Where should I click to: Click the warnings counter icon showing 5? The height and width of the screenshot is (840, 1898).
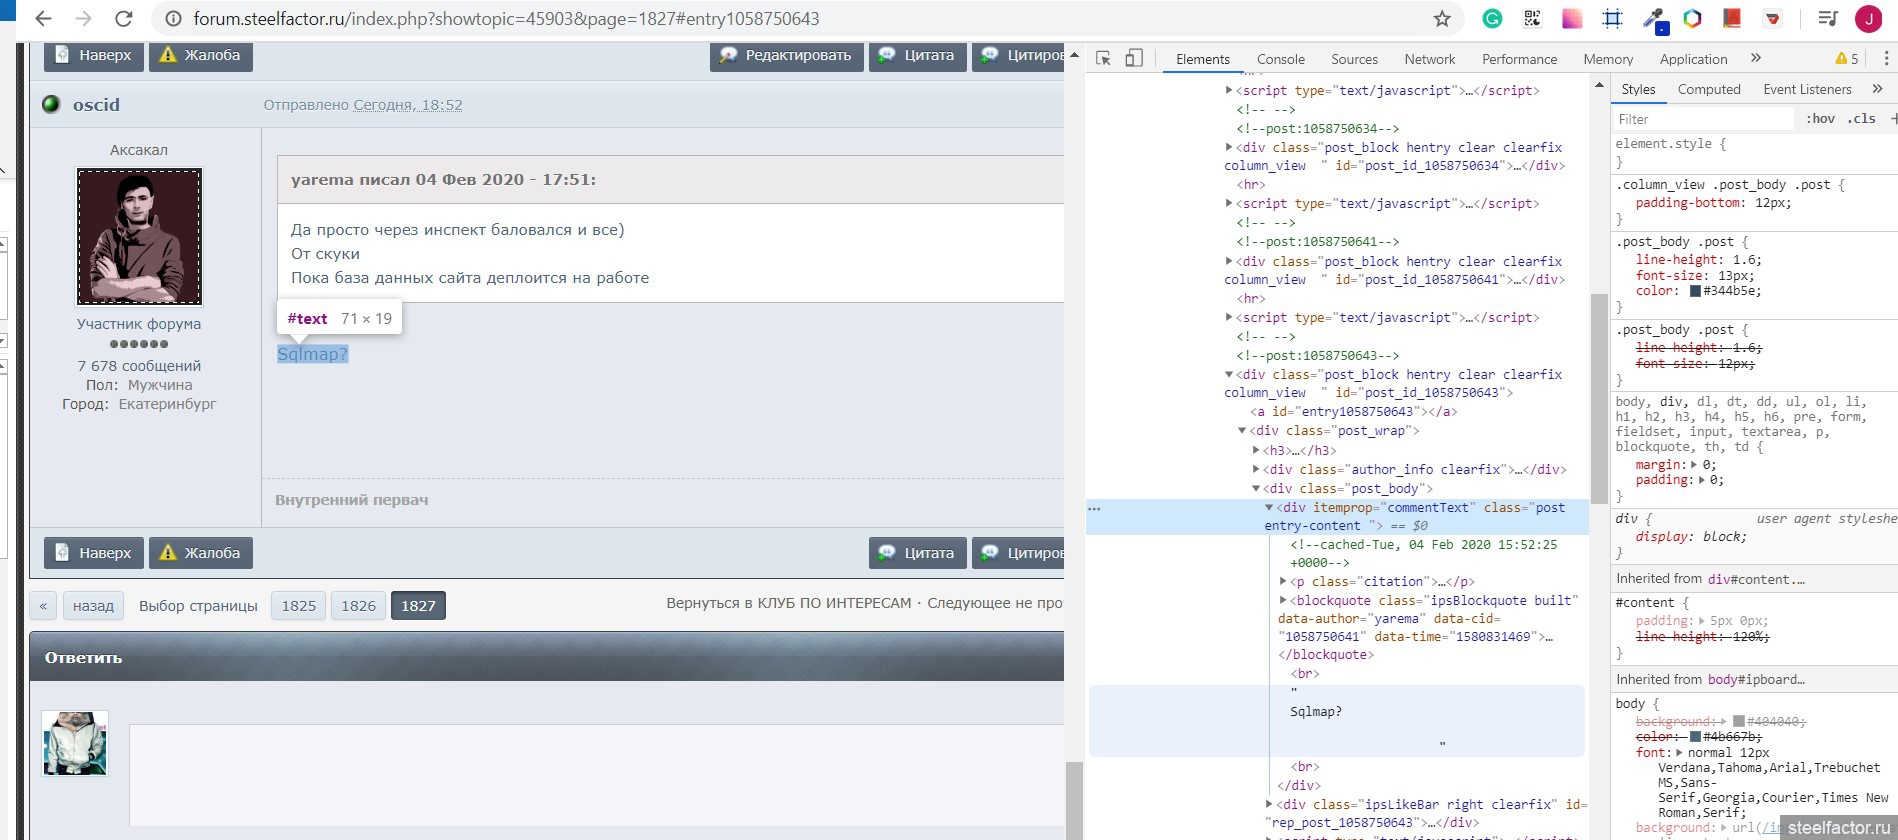[1846, 59]
